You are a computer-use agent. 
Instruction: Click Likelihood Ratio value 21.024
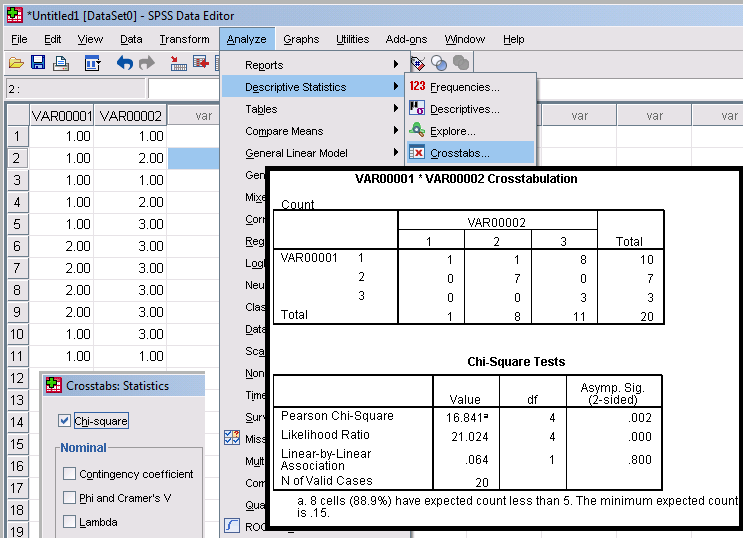470,437
